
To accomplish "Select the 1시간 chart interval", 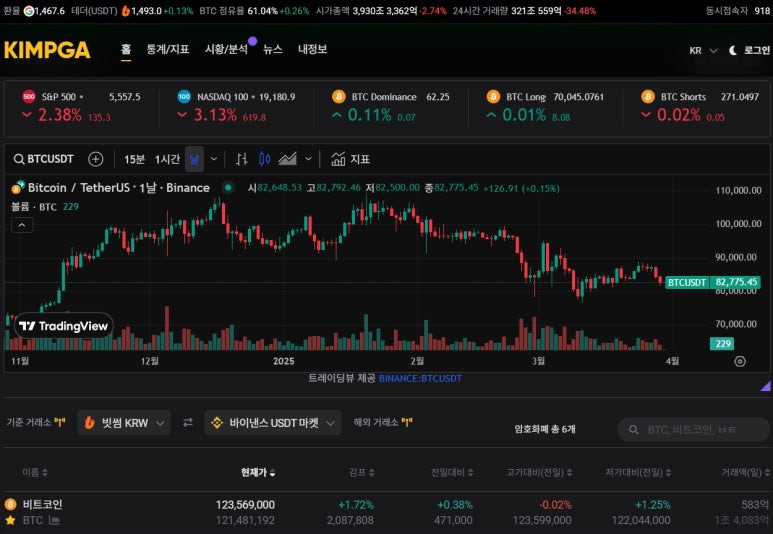I will 167,159.
